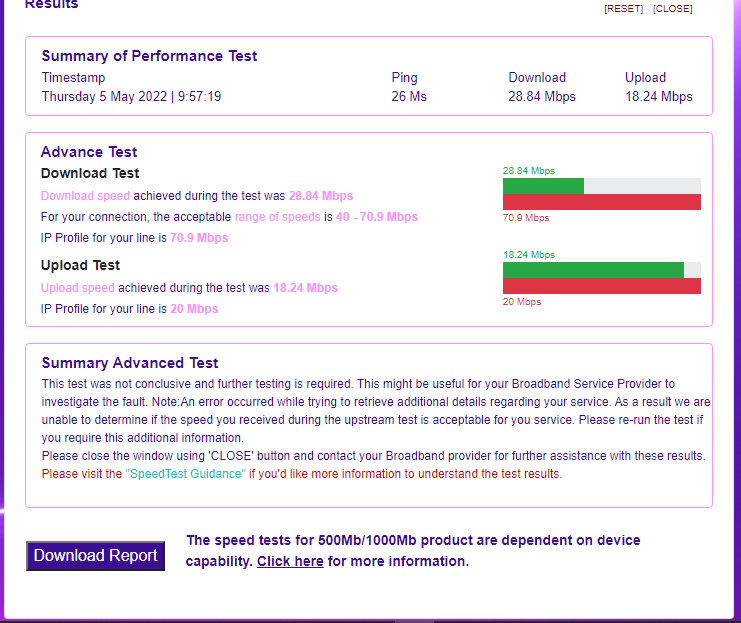Viewport: 741px width, 623px height.
Task: Click the 'Summary of Performance Test' heading
Action: tap(149, 56)
